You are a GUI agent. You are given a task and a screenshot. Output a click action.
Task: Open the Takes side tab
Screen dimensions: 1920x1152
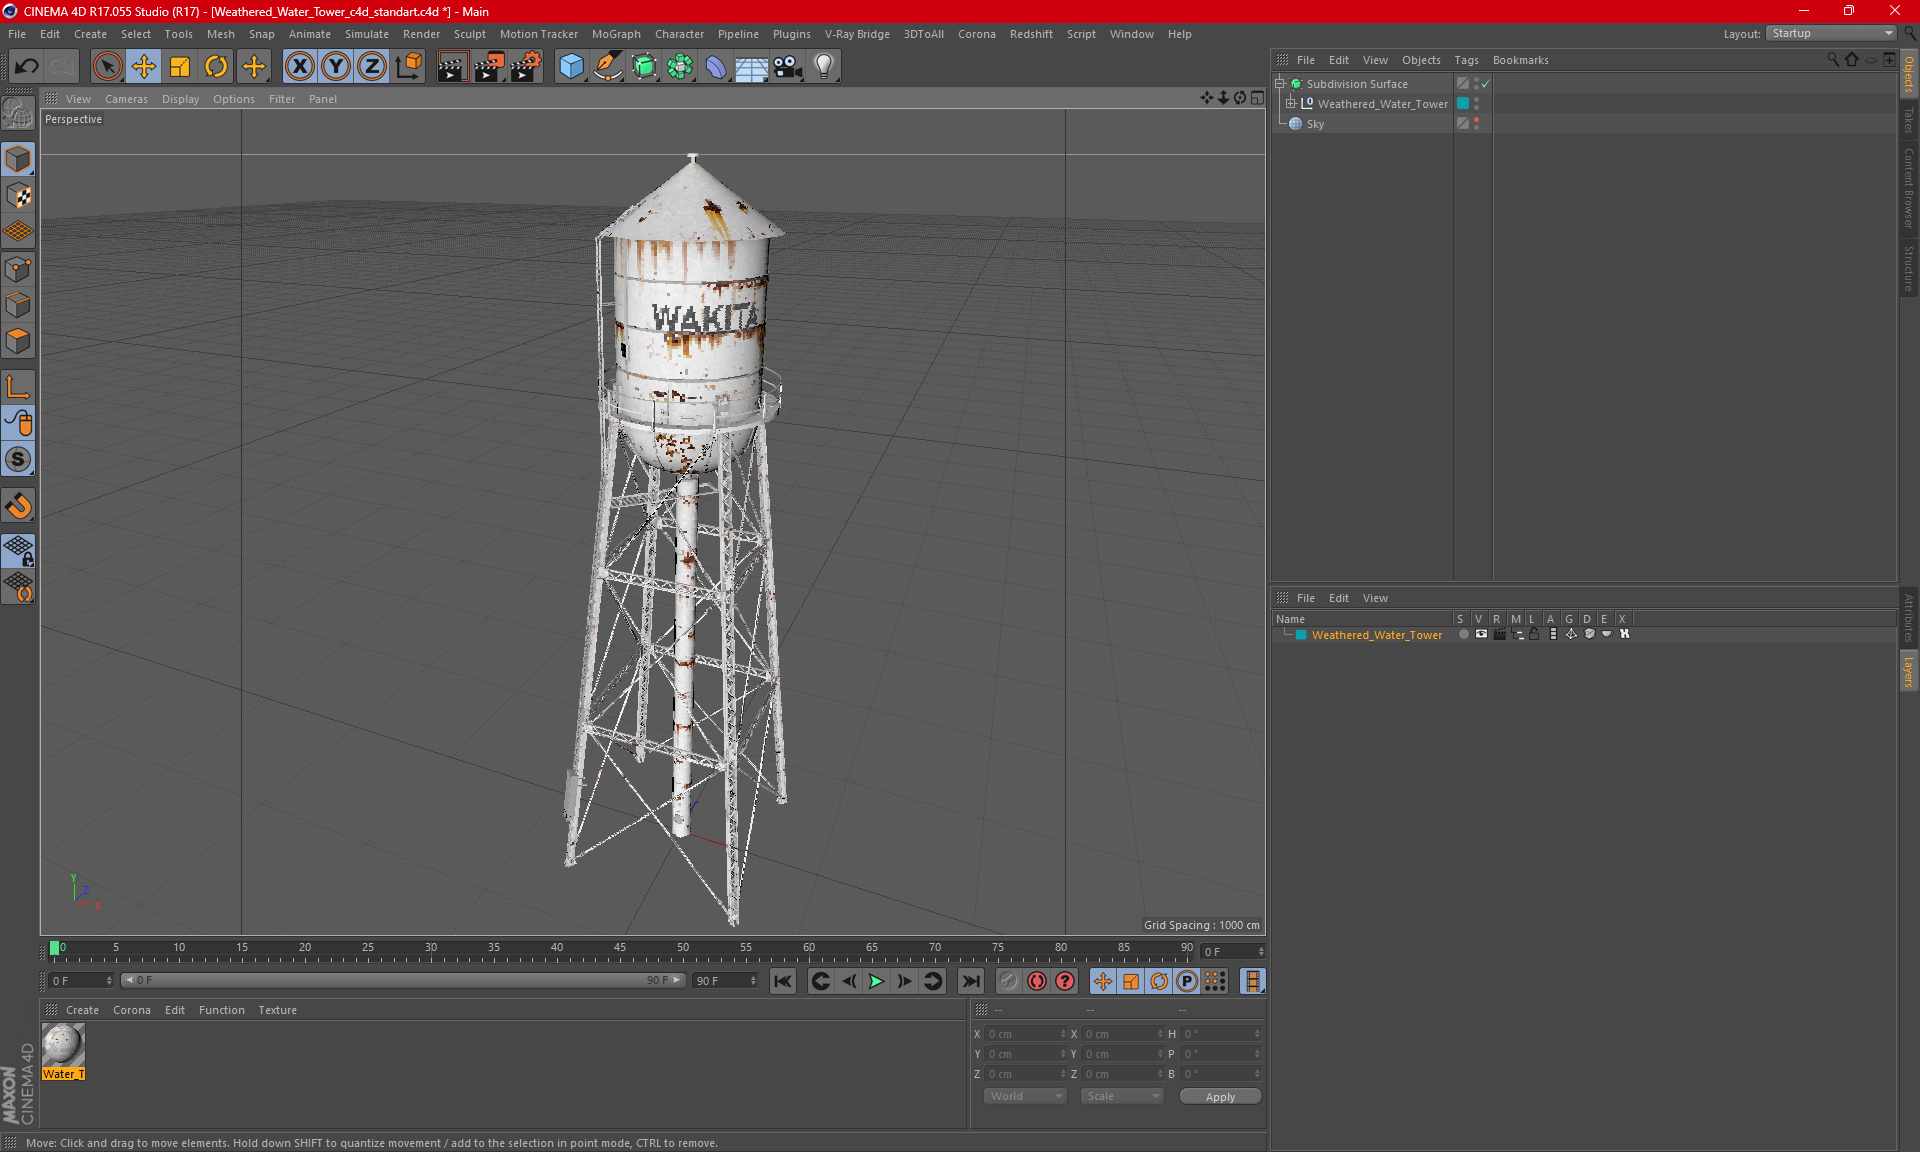(1908, 119)
